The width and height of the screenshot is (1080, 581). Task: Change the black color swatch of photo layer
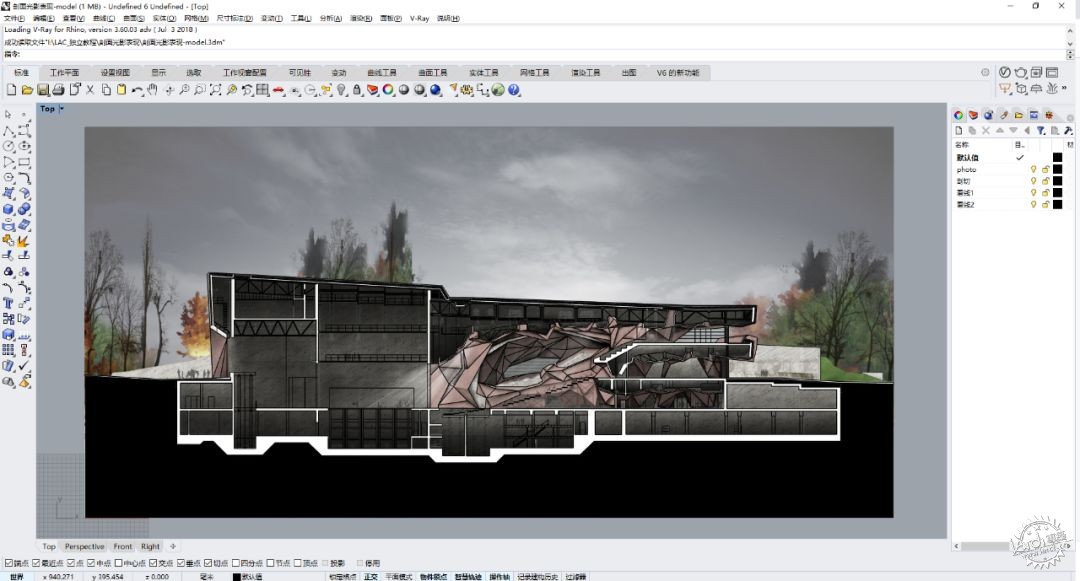(1057, 169)
